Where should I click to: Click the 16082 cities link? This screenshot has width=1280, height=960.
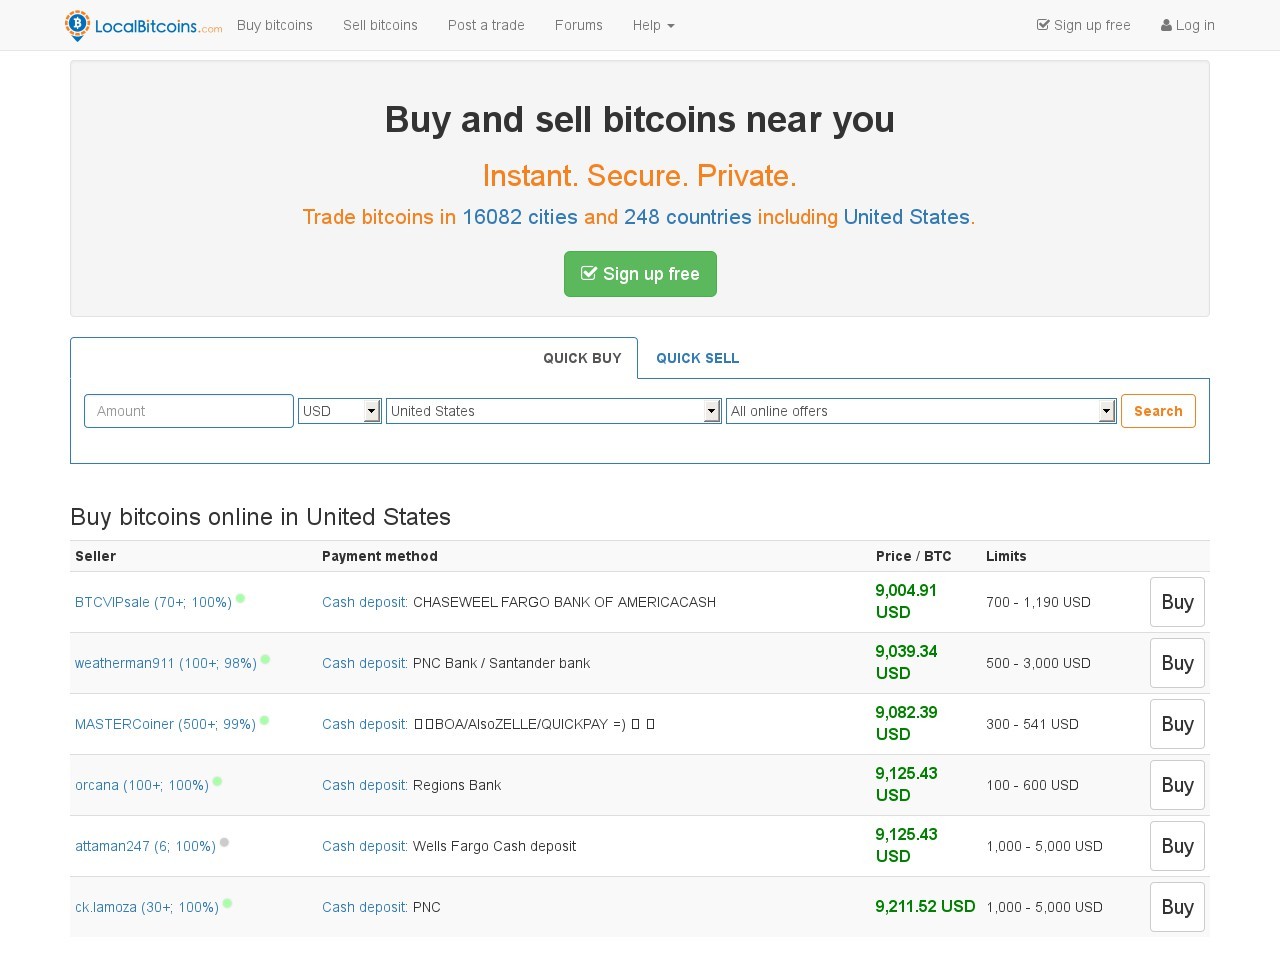pyautogui.click(x=519, y=217)
